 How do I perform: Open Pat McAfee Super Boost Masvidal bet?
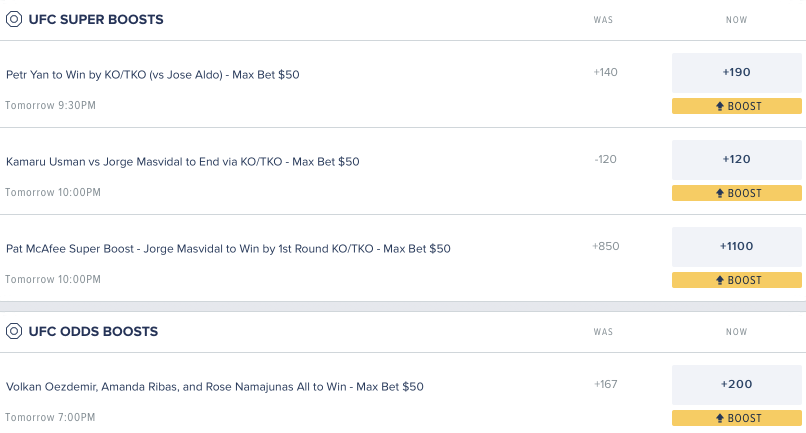coord(228,248)
